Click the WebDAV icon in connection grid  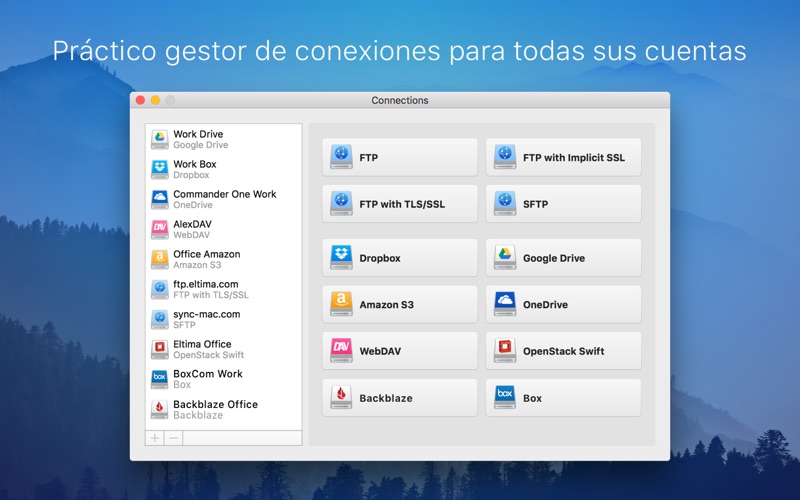(x=342, y=351)
